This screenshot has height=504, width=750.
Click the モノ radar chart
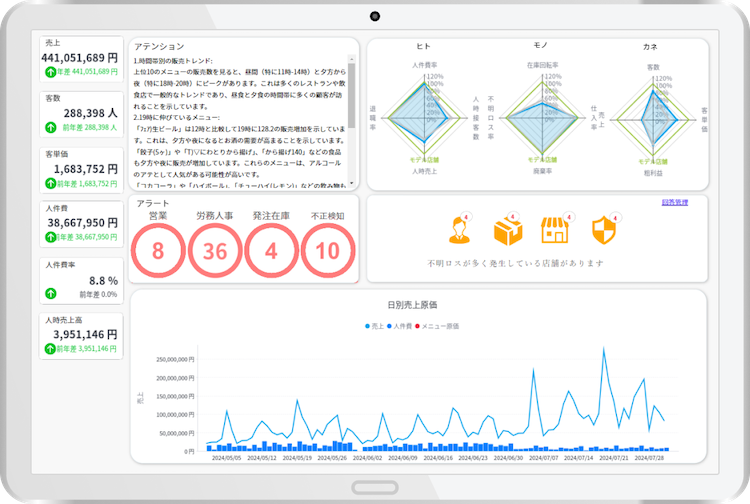click(x=542, y=118)
